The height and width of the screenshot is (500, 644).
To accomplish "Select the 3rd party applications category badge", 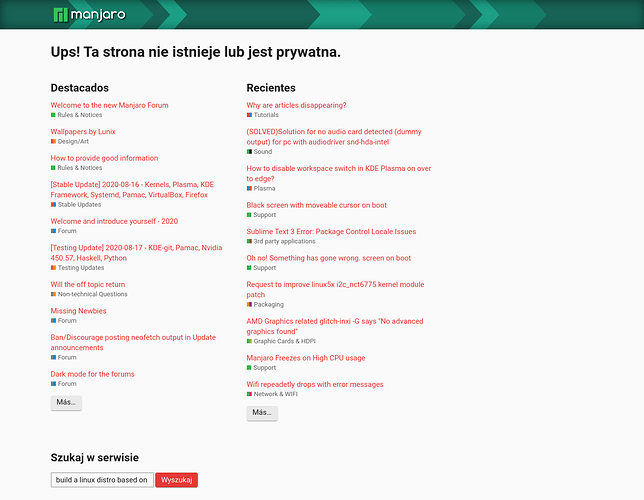I will pyautogui.click(x=281, y=242).
